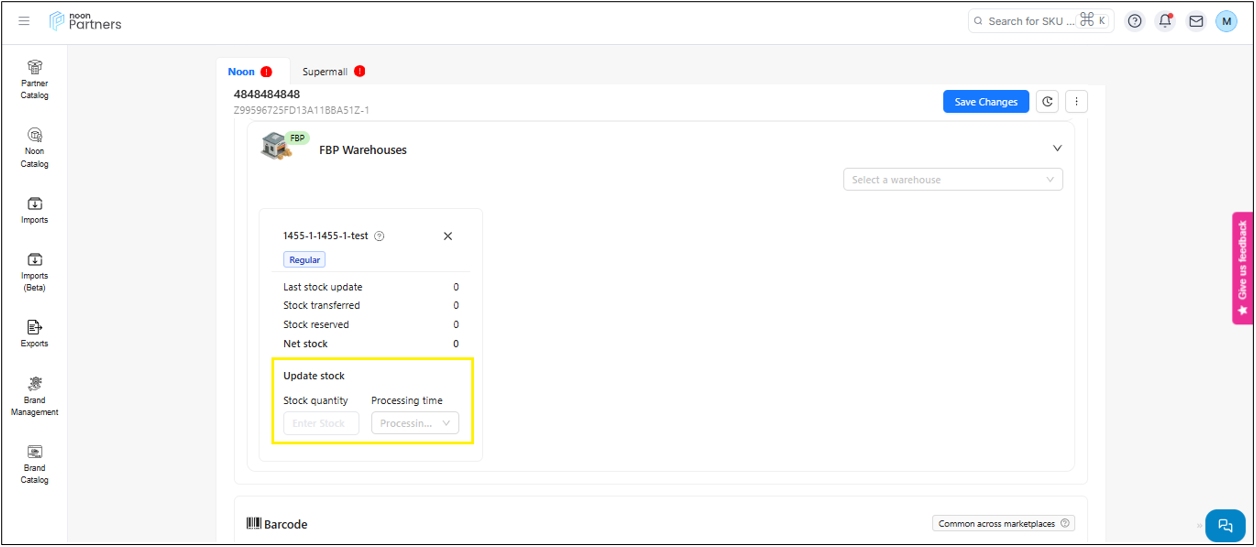Image resolution: width=1256 pixels, height=547 pixels.
Task: Open Imports (Beta) in sidebar
Action: 35,271
